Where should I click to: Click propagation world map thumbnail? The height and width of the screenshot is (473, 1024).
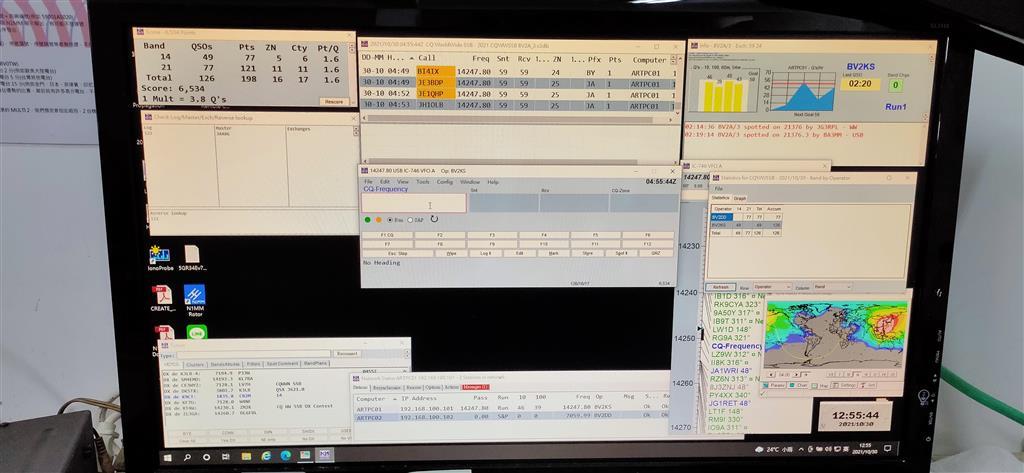pos(836,334)
